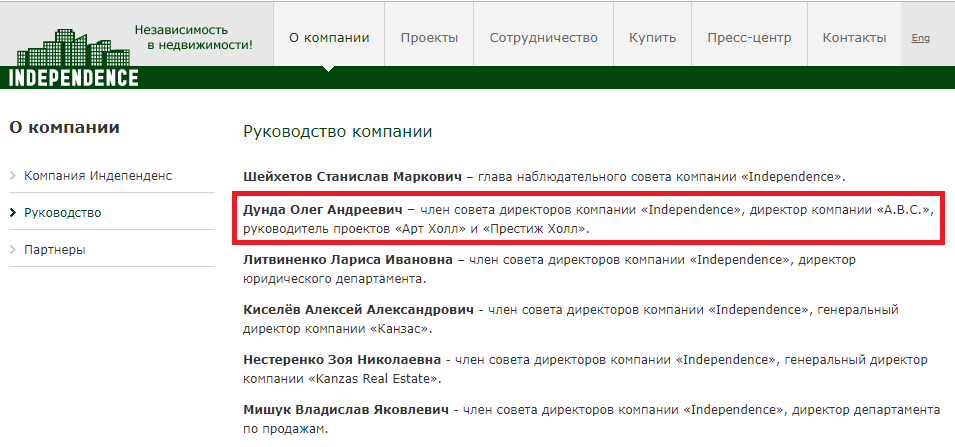
Task: Switch site language via Eng link
Action: click(x=920, y=38)
